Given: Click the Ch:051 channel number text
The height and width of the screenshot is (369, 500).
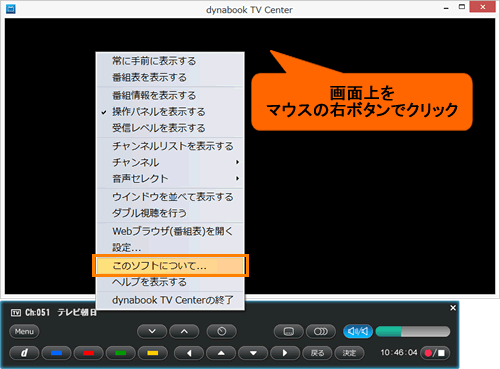Looking at the screenshot, I should [37, 312].
